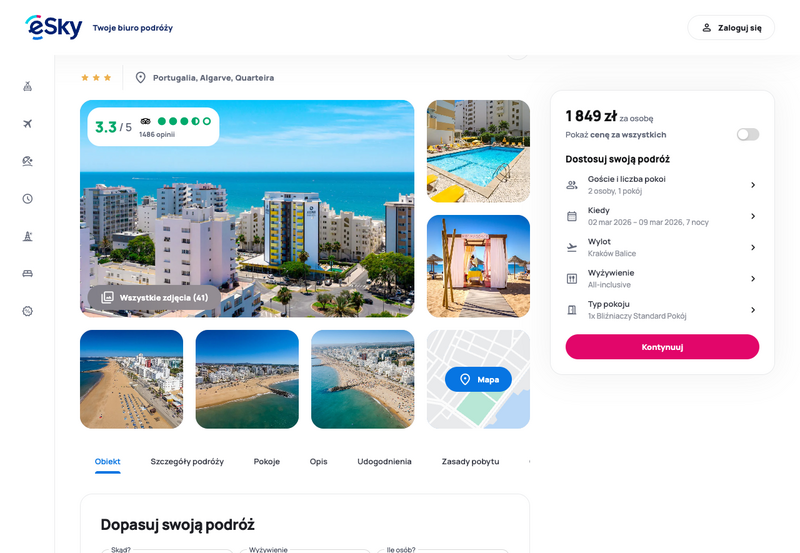Expand the Wyżywienie All-inclusive row

point(662,279)
